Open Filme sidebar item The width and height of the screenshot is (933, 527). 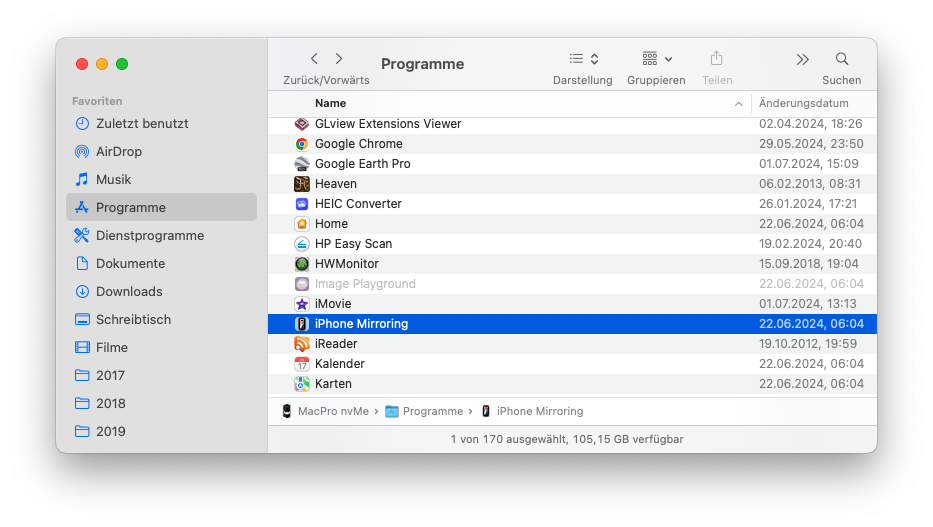(x=161, y=347)
